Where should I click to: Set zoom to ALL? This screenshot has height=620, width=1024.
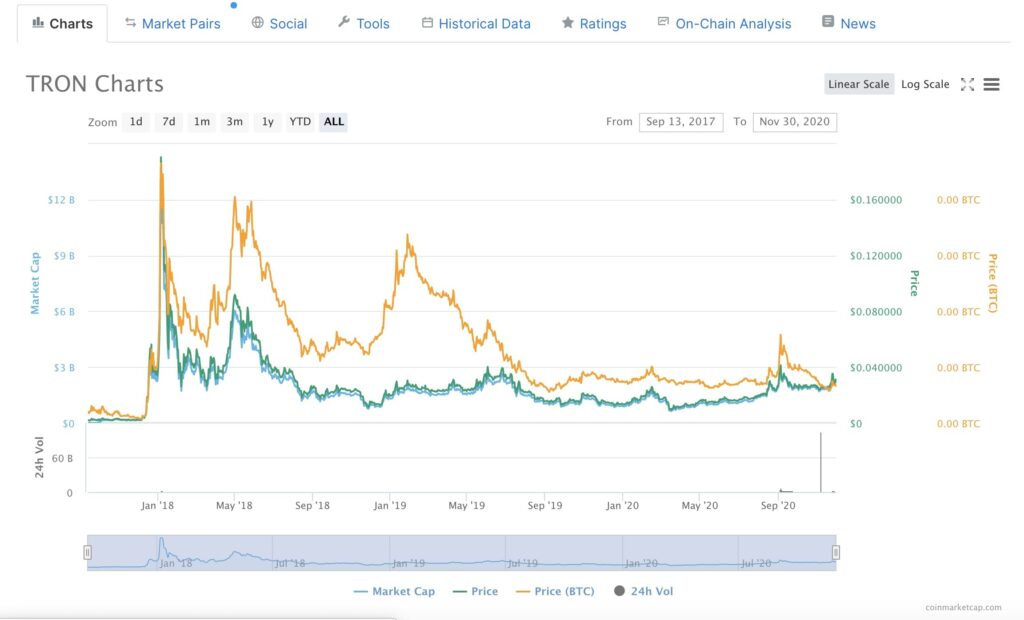pos(334,122)
